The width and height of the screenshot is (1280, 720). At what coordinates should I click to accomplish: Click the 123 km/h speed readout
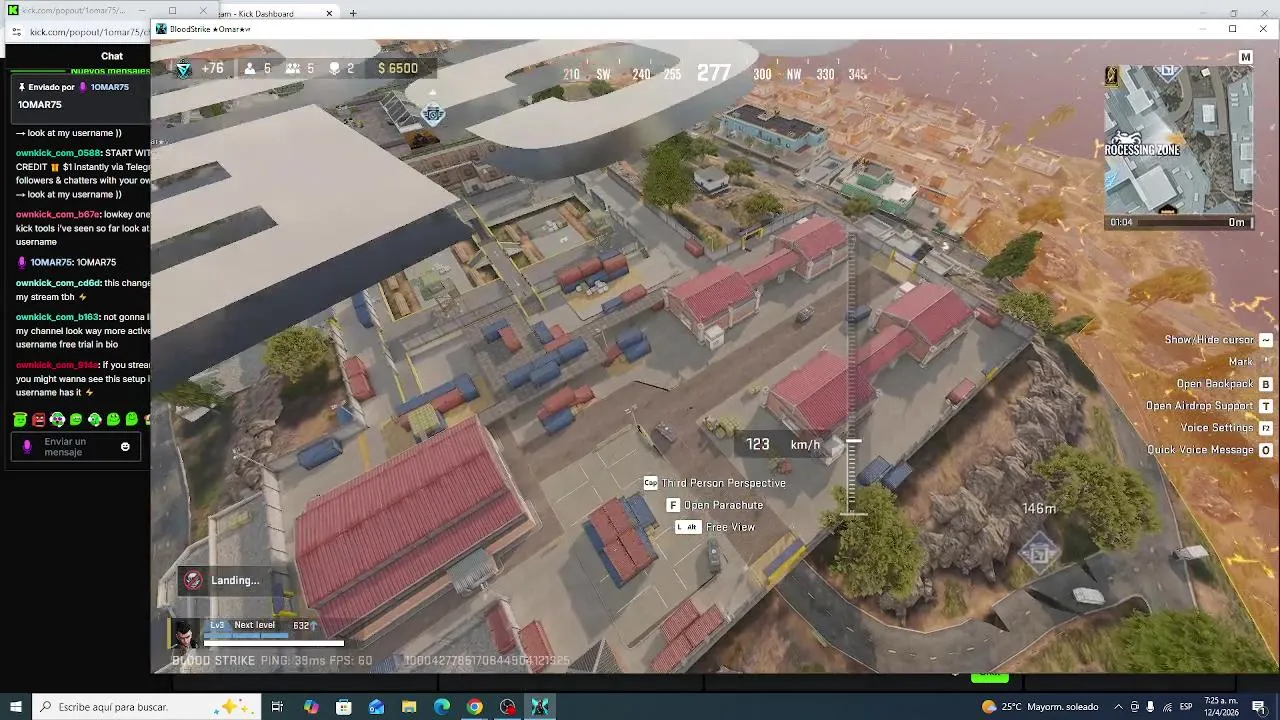coord(782,444)
